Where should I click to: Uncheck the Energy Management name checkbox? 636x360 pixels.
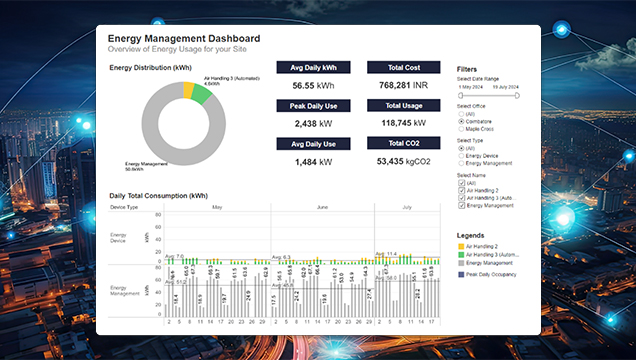462,206
